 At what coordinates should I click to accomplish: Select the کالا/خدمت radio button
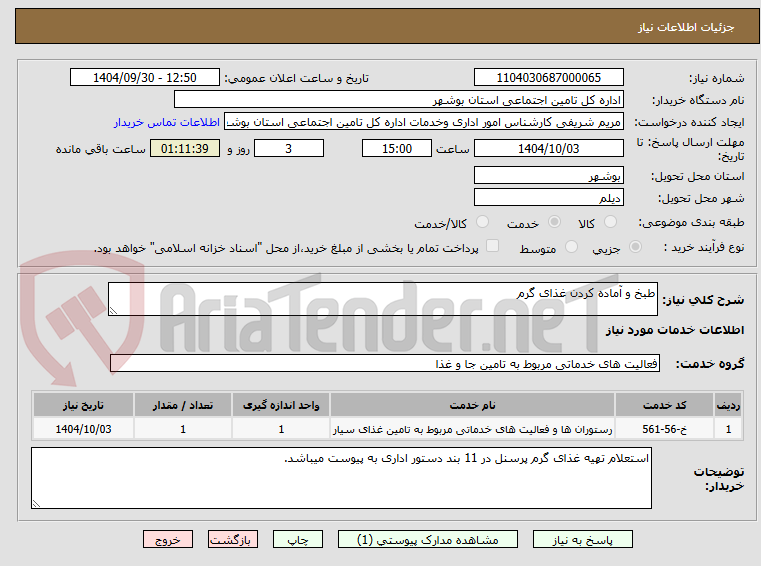coord(482,222)
